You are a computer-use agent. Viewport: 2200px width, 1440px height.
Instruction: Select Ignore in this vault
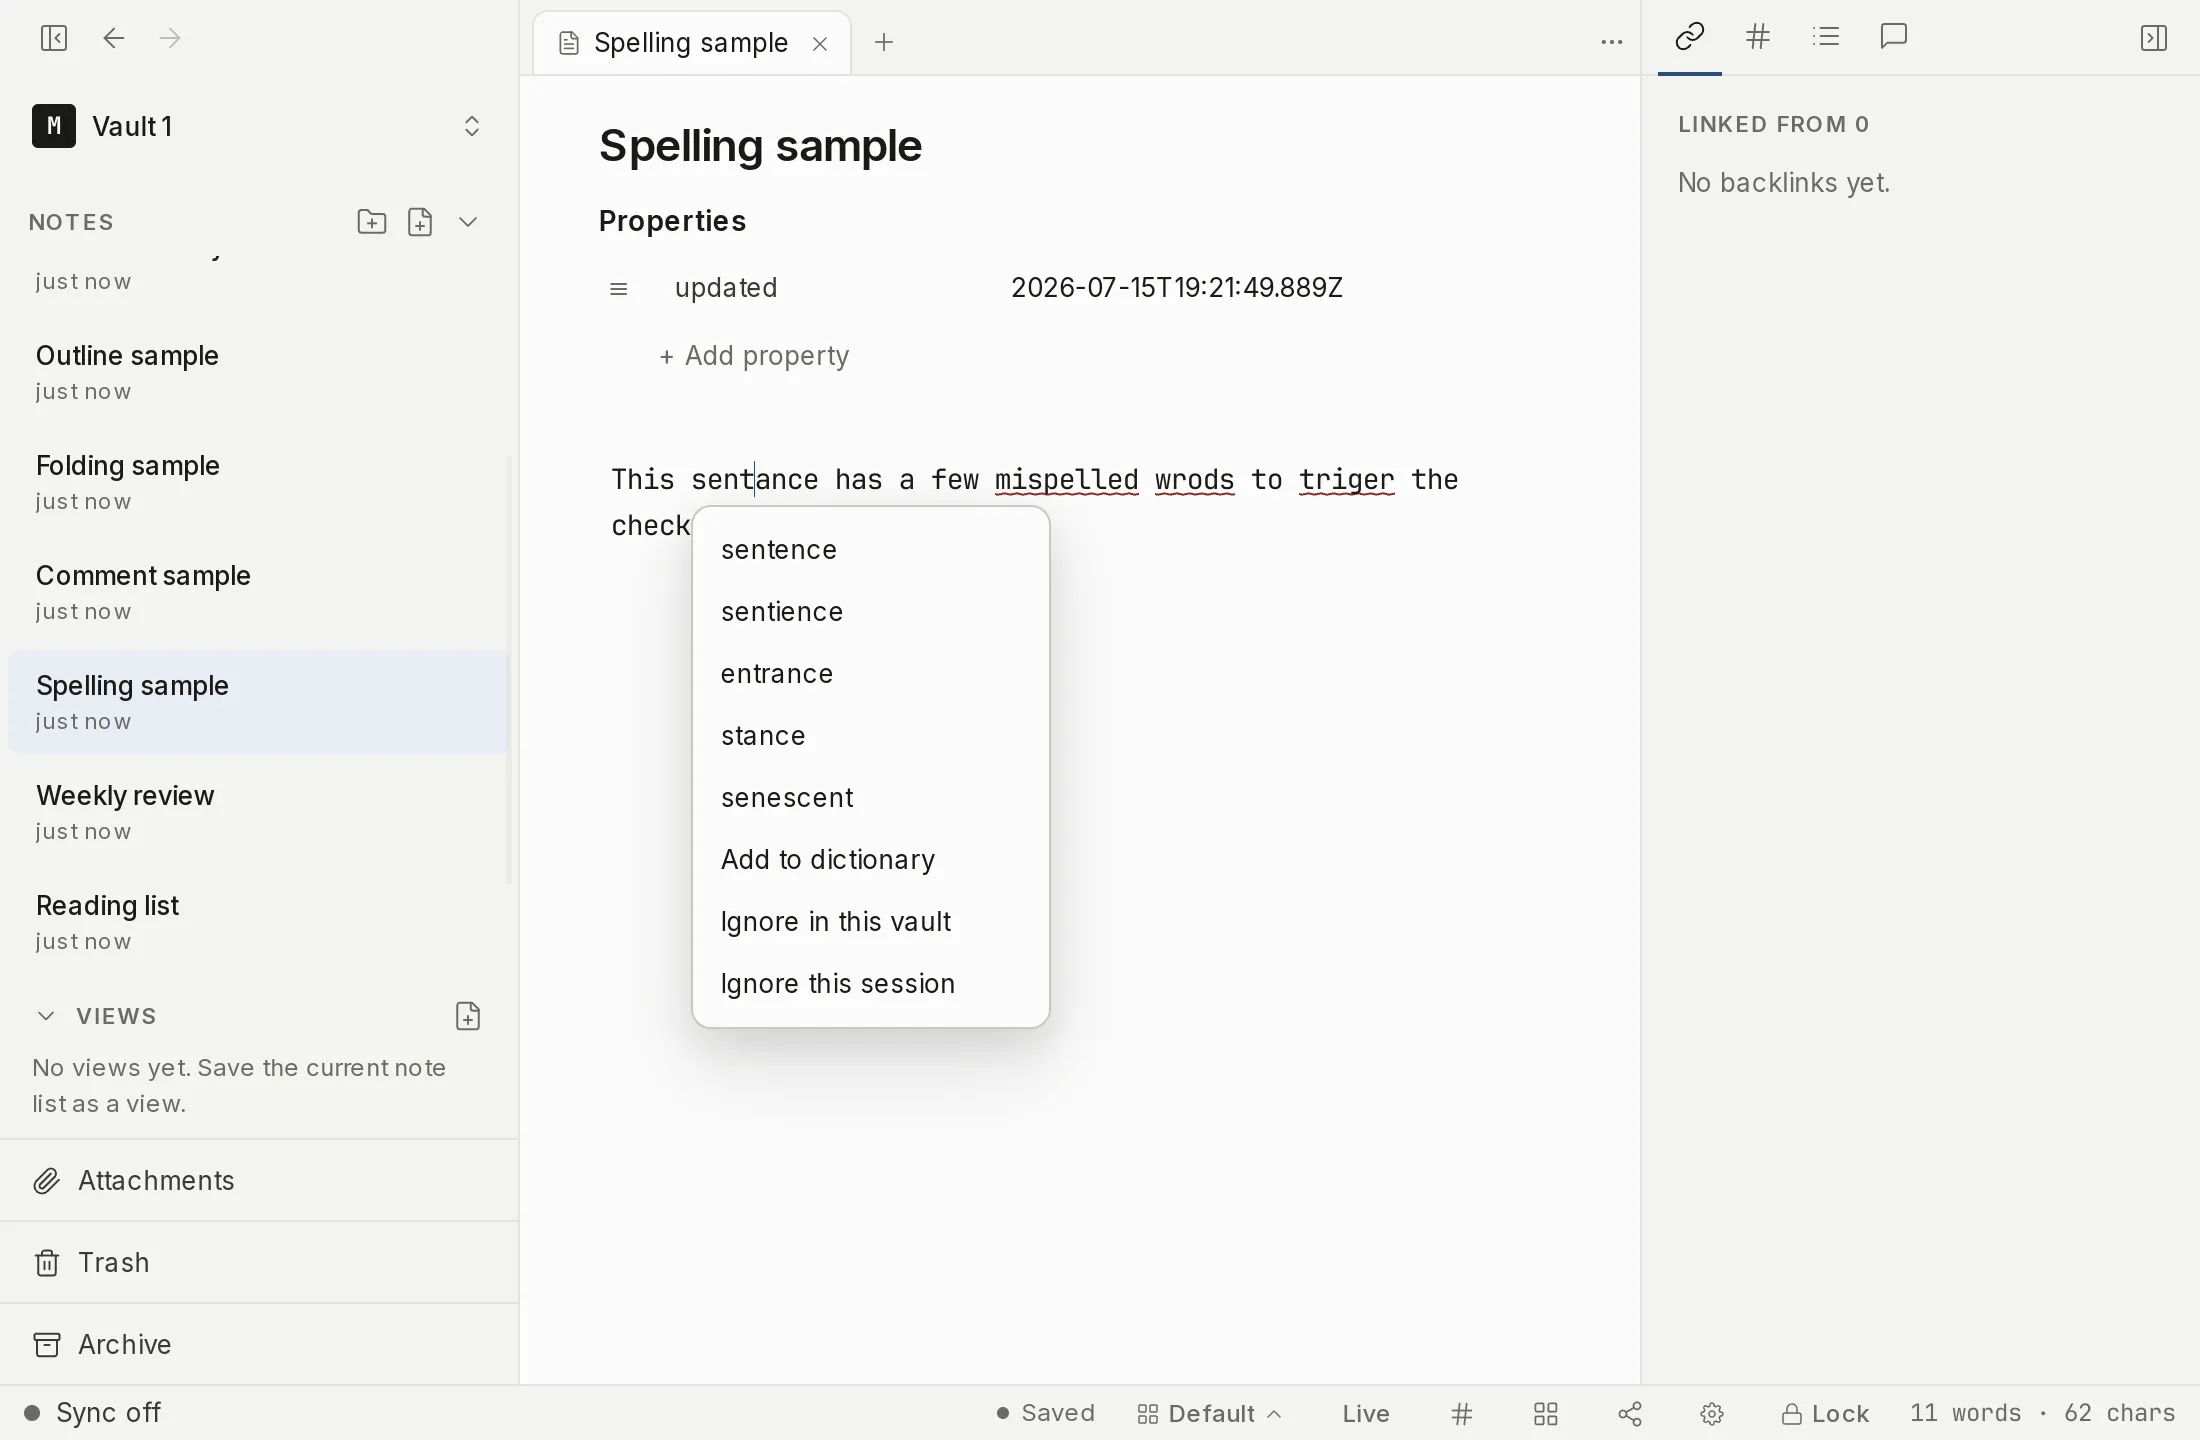coord(871,922)
